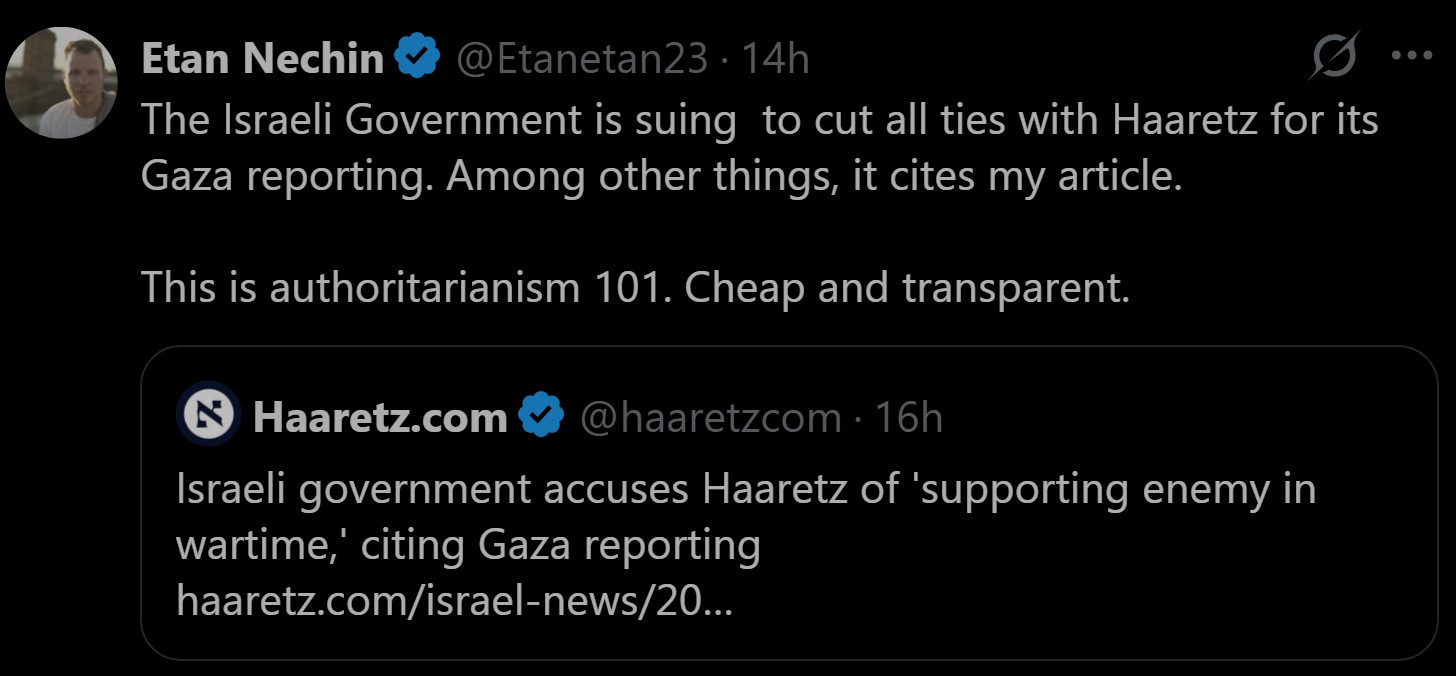This screenshot has height=676, width=1456.
Task: Click the 16h timestamp in quoted tweet
Action: pos(909,417)
